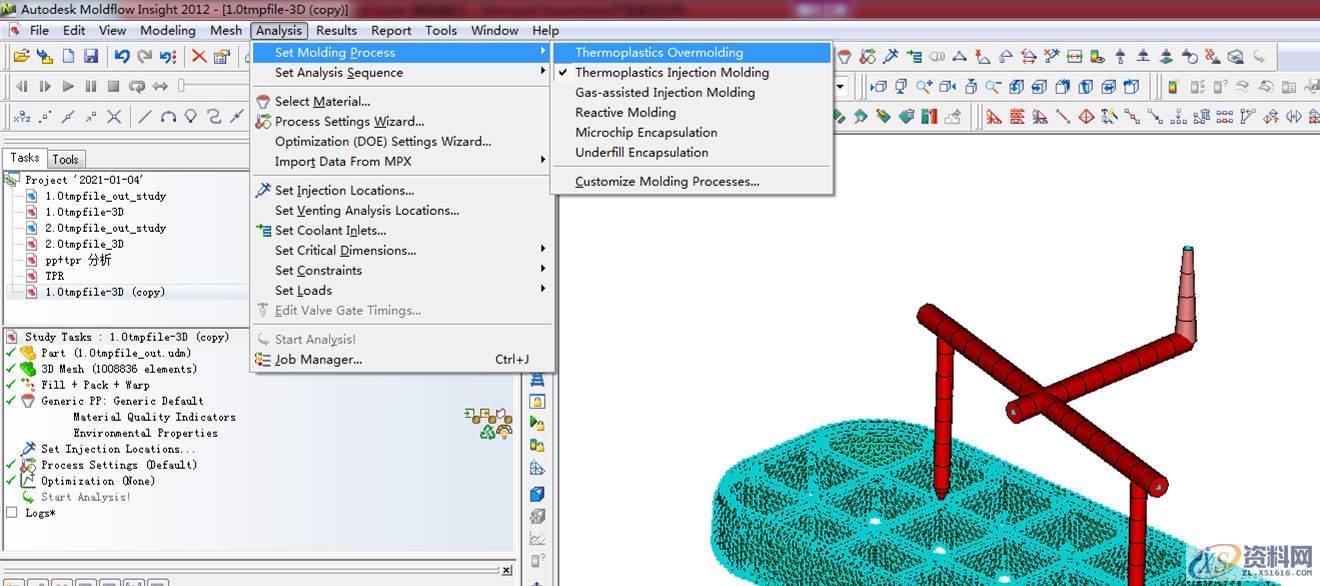Click Customize Molding Processes entry
Viewport: 1320px width, 586px height.
667,181
